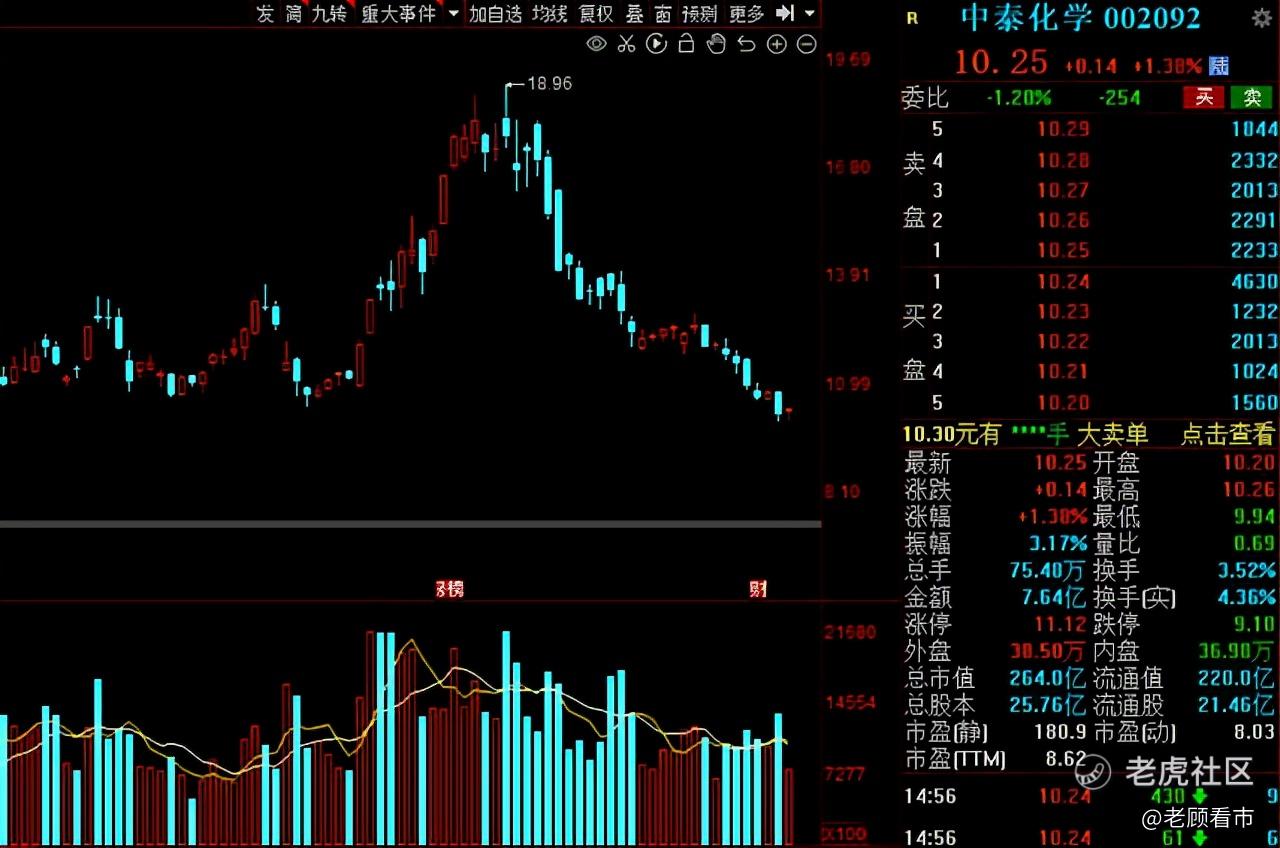
Task: Collapse side panel with arrow-to-bar icon
Action: tap(786, 13)
